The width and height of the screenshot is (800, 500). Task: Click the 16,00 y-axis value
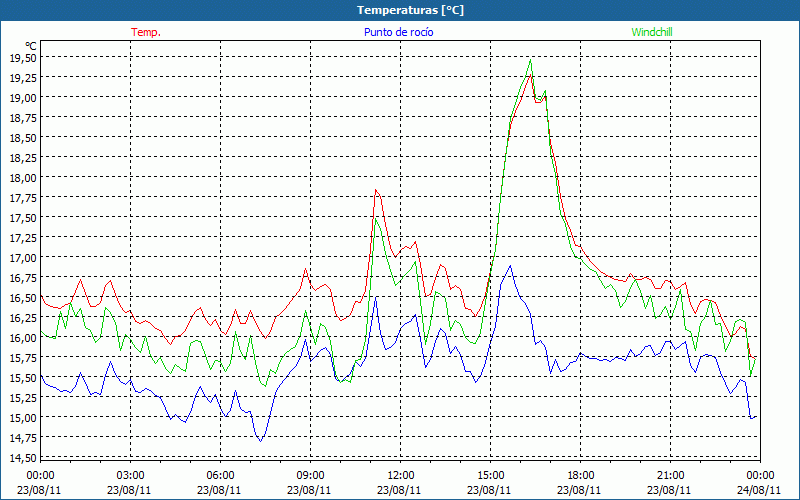click(23, 338)
